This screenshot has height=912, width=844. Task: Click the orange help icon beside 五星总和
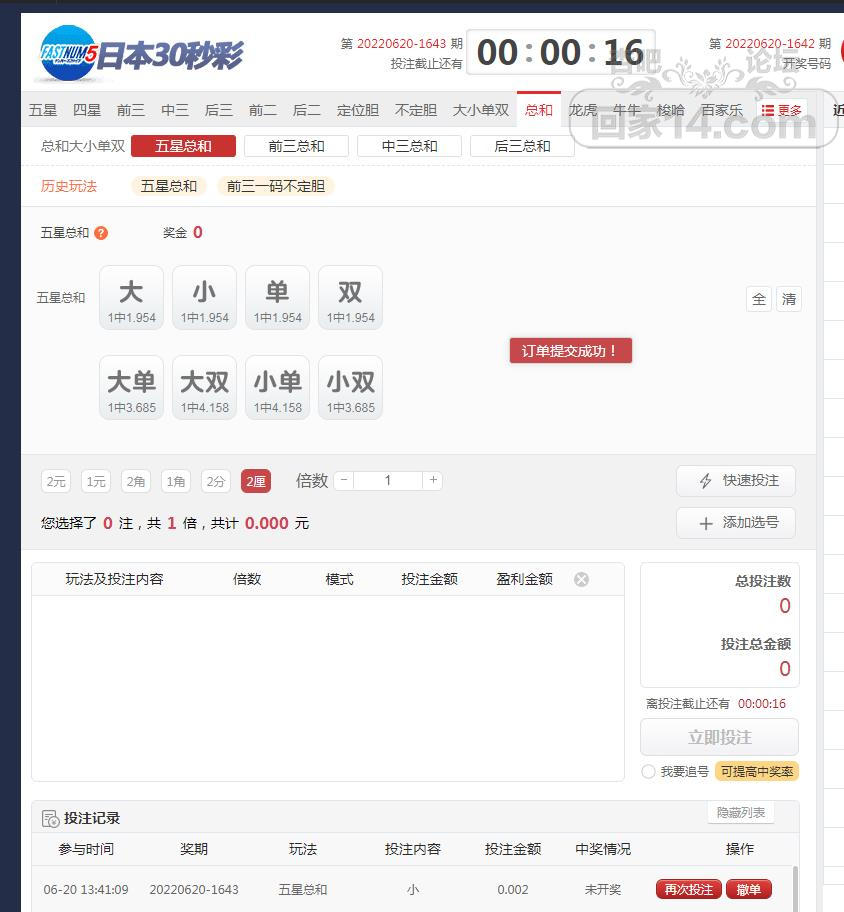101,233
